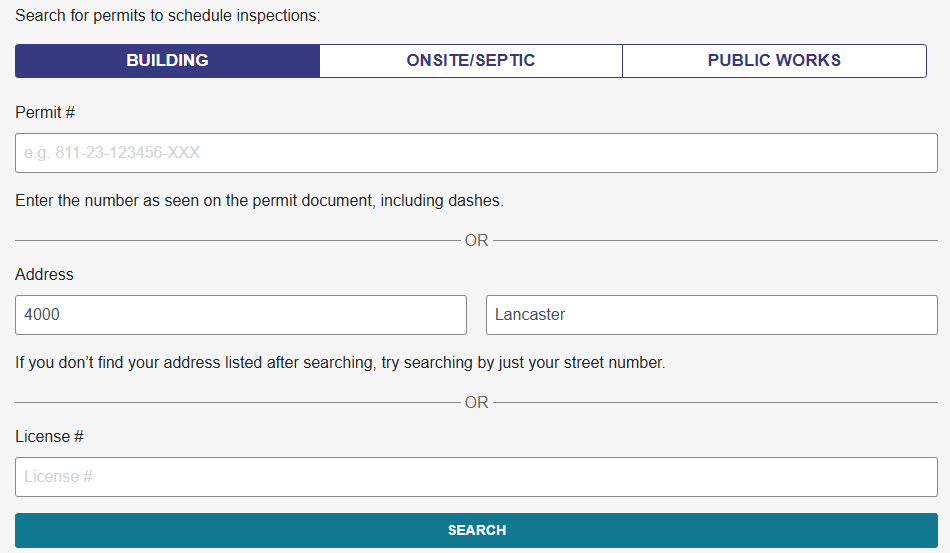Screen dimensions: 950x553
Task: Click divider line right of OR above License #
Action: click(715, 403)
